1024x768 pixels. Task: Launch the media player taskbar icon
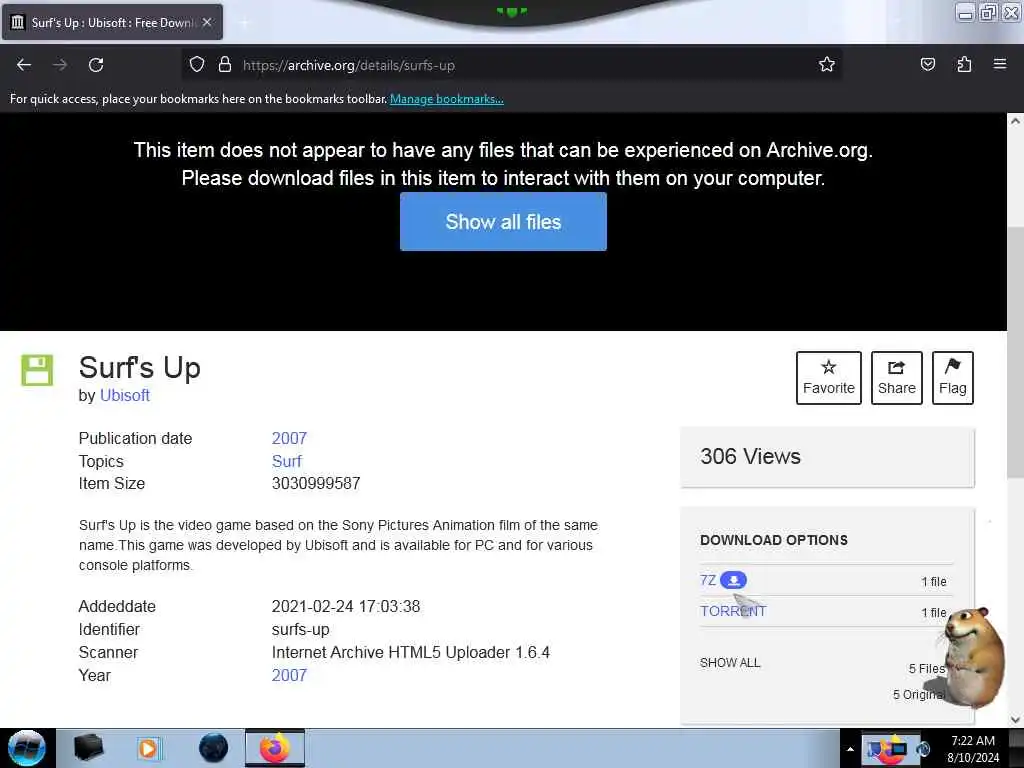pos(148,748)
